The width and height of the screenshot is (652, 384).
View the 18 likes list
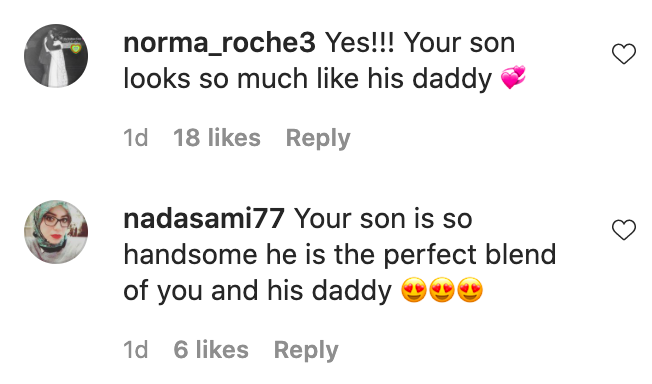coord(217,138)
